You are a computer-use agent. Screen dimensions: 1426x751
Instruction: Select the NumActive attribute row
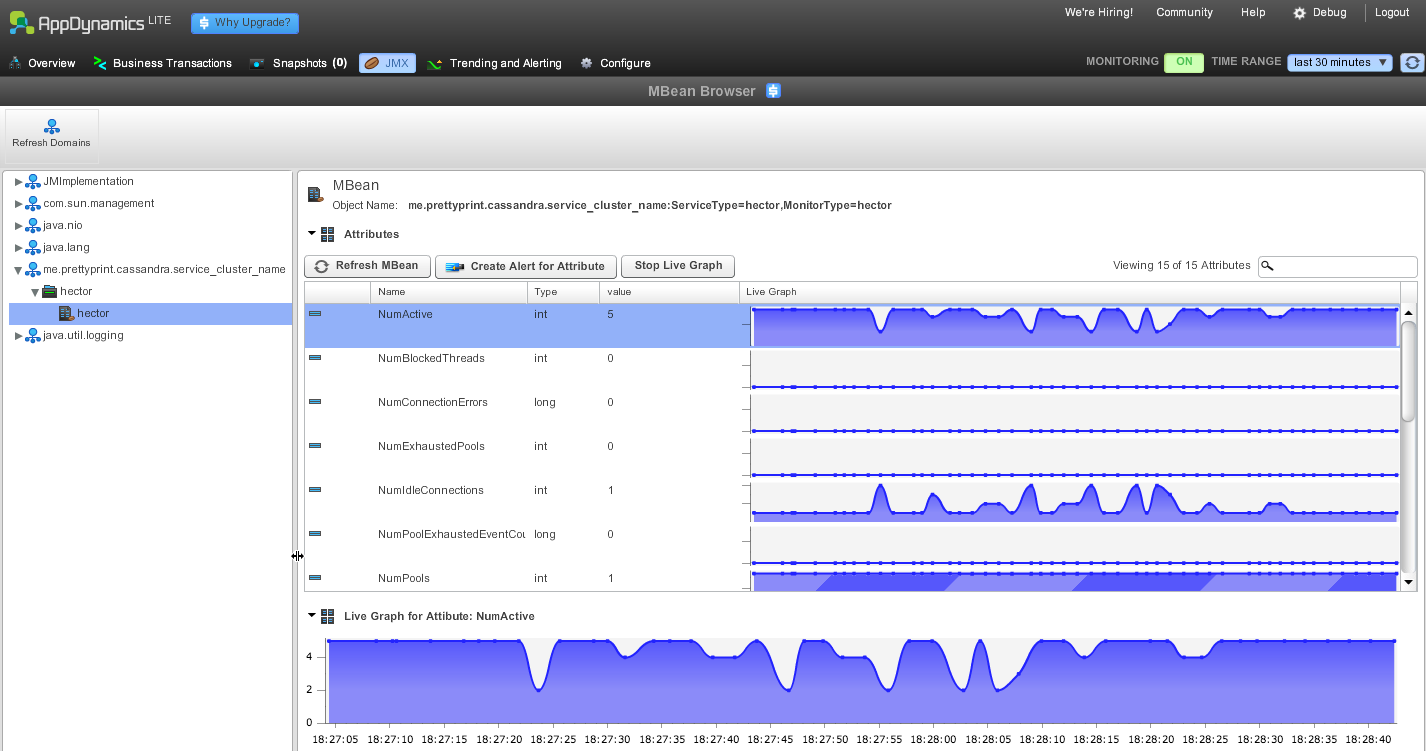tap(852, 326)
